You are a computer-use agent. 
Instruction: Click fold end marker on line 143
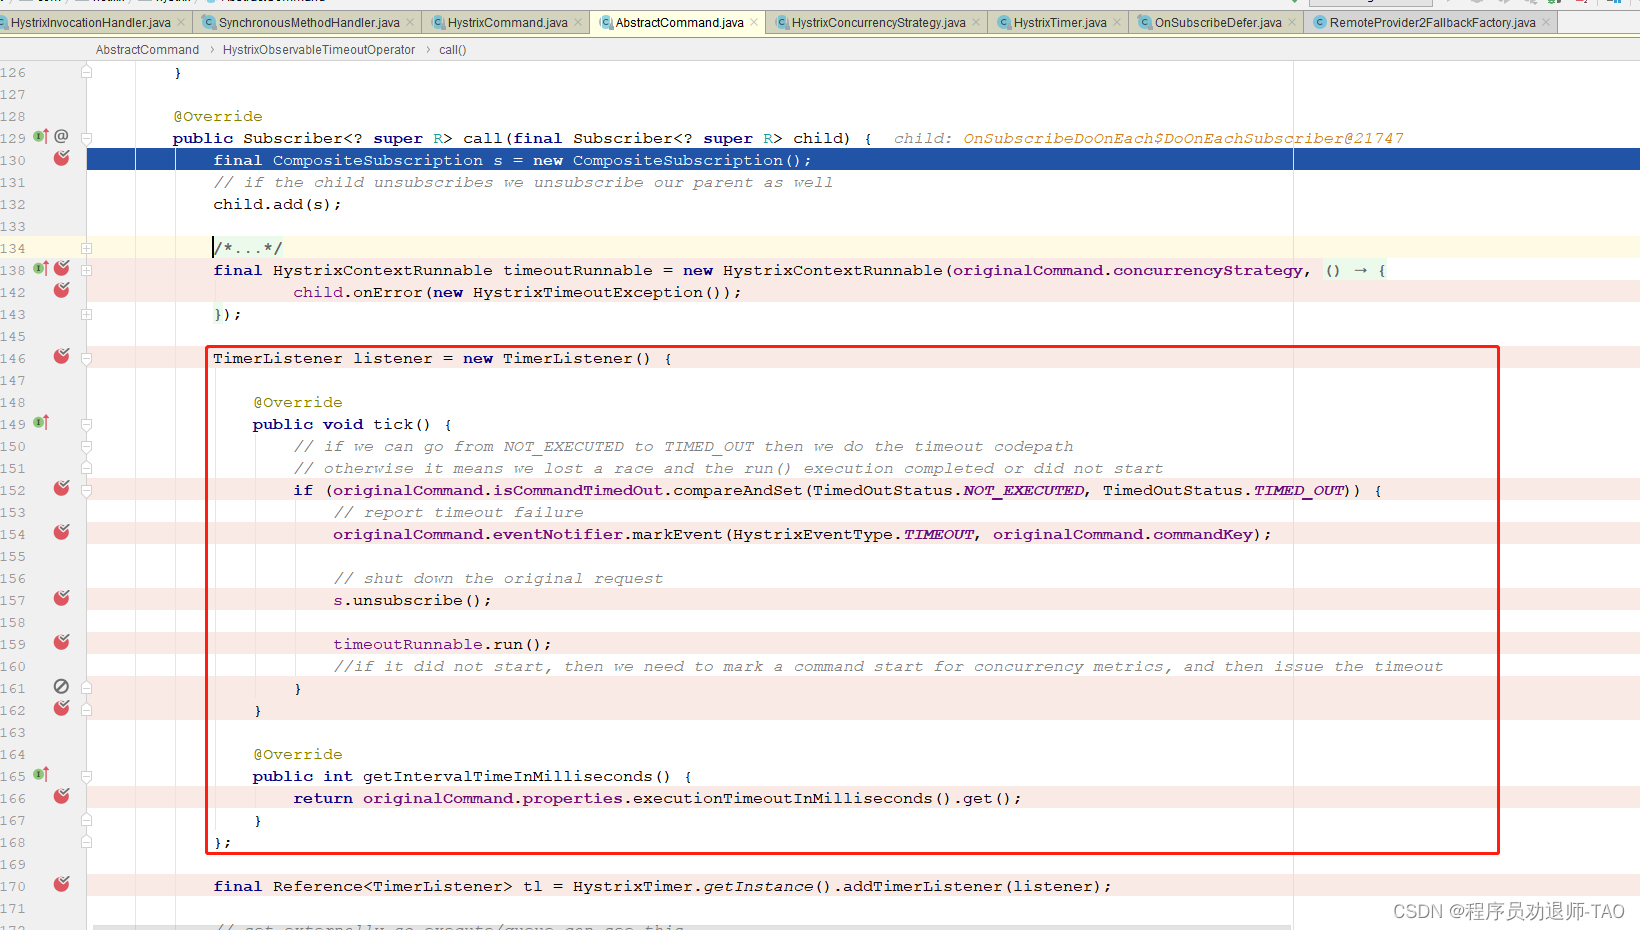87,314
